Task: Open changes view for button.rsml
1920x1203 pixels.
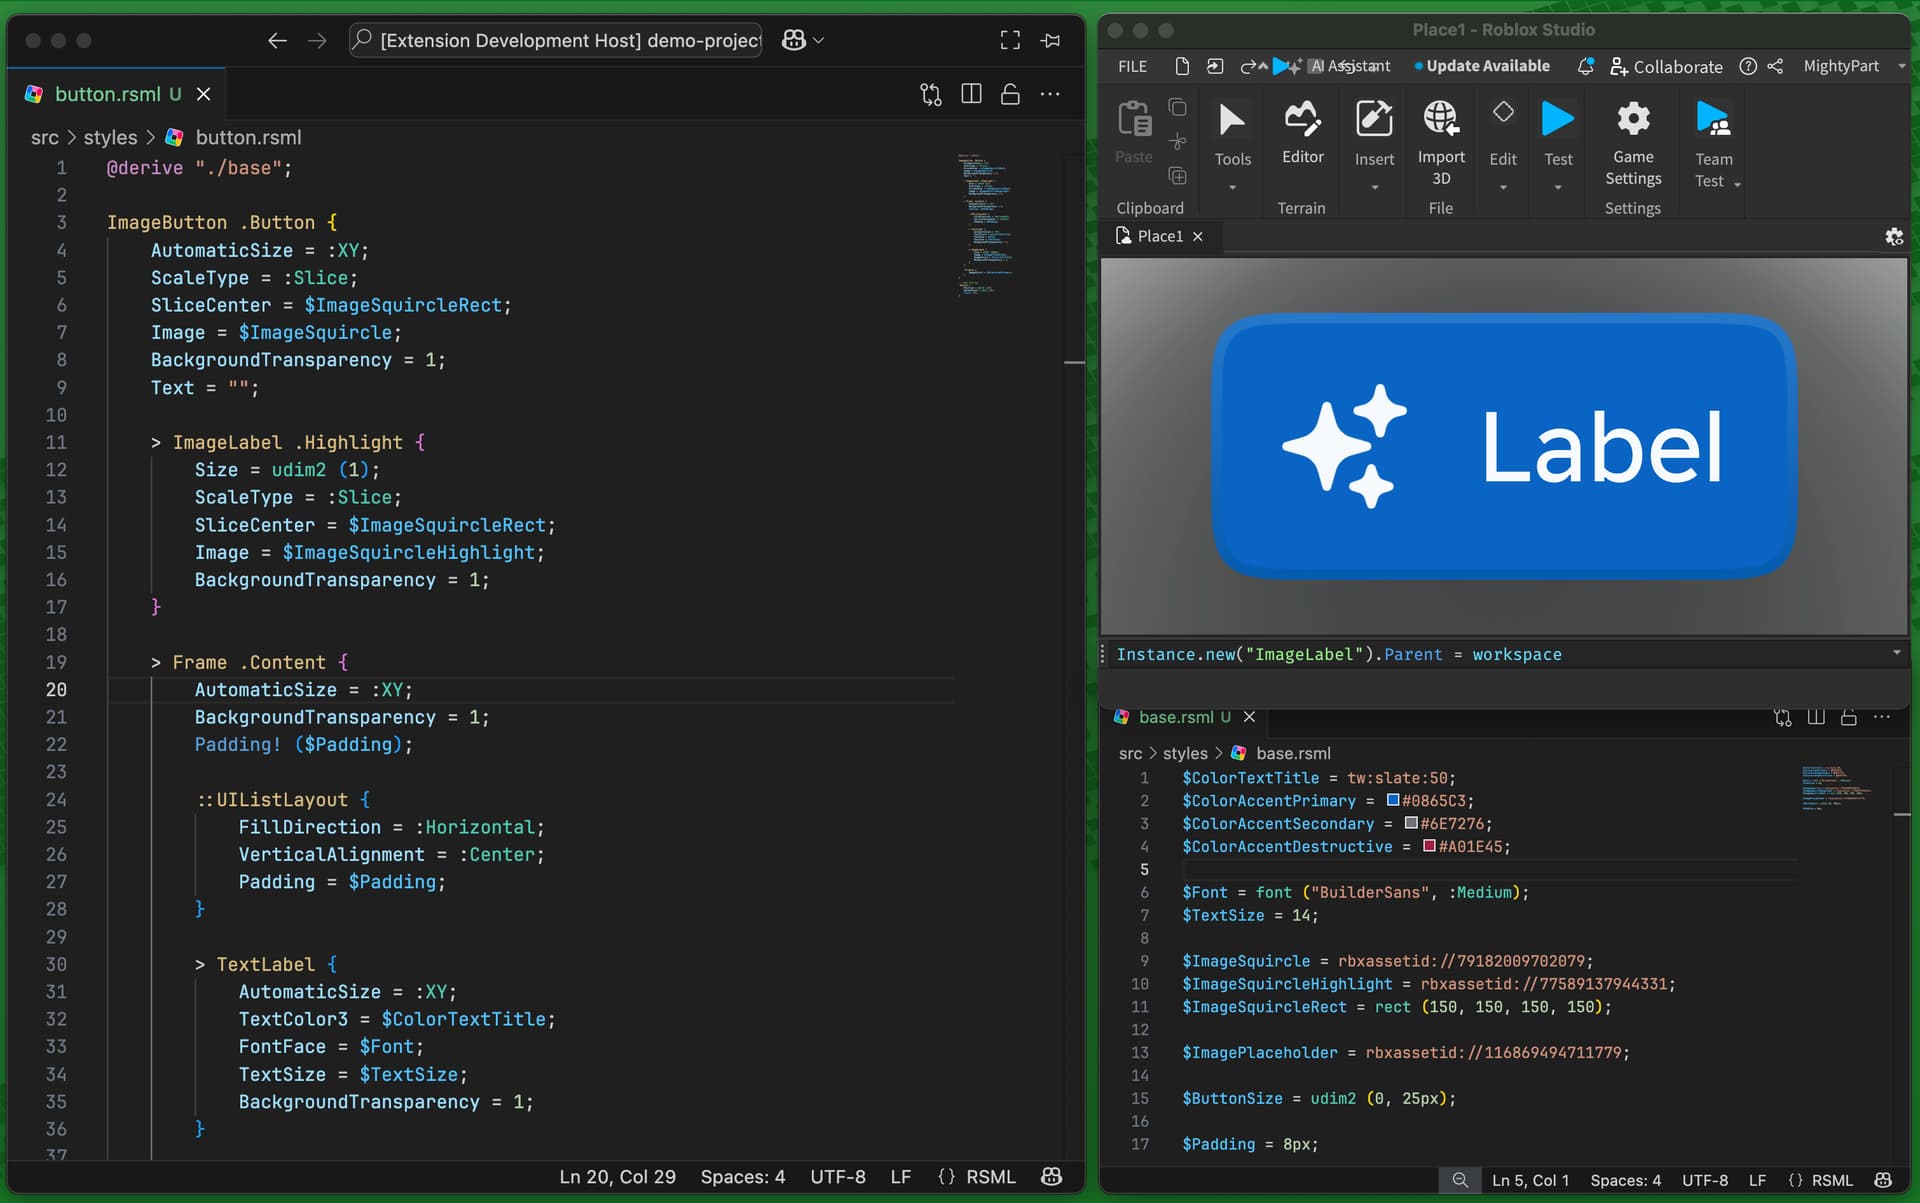Action: 931,94
